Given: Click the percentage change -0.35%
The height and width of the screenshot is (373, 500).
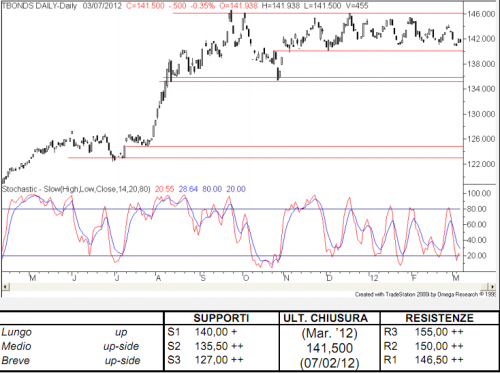Looking at the screenshot, I should point(202,6).
